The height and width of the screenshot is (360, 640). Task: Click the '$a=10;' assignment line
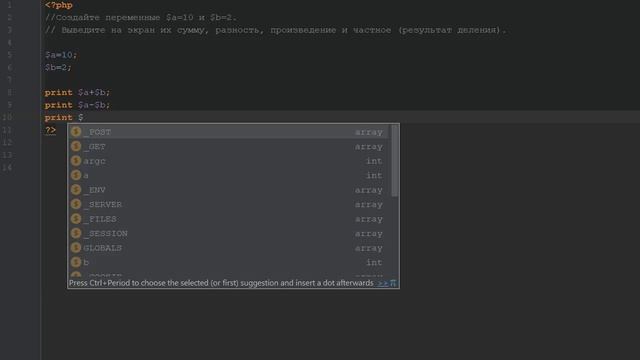(61, 55)
